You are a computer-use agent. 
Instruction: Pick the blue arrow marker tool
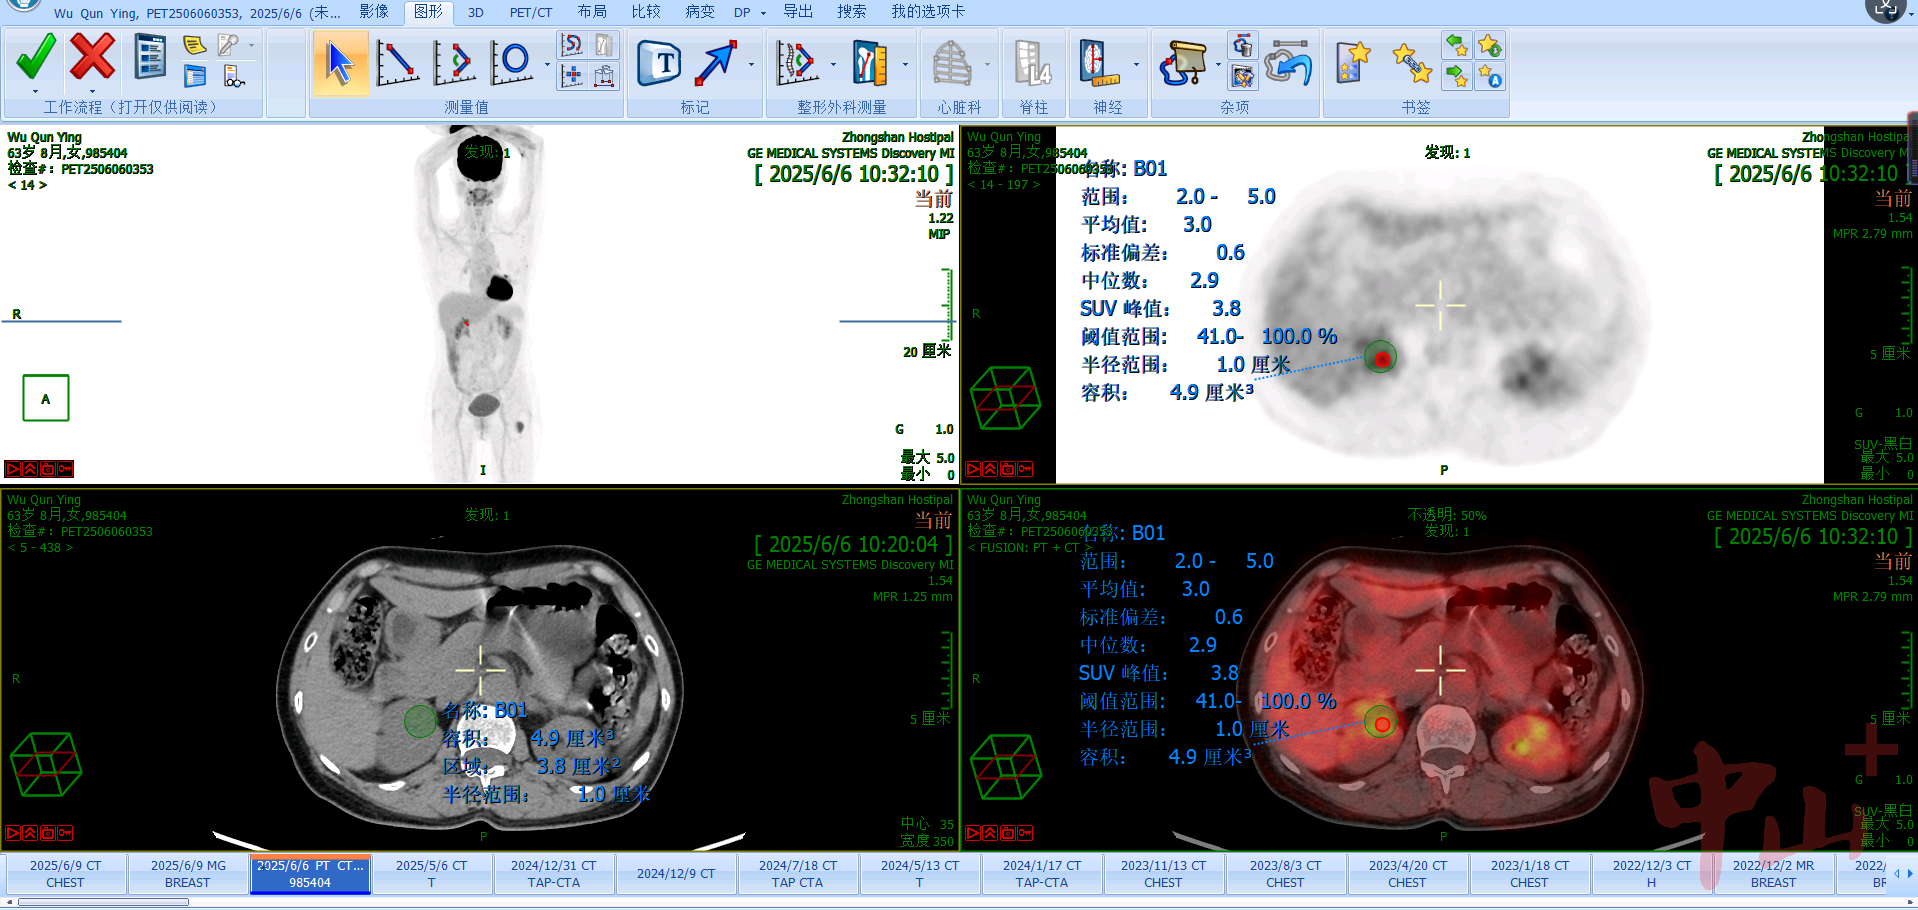click(716, 63)
